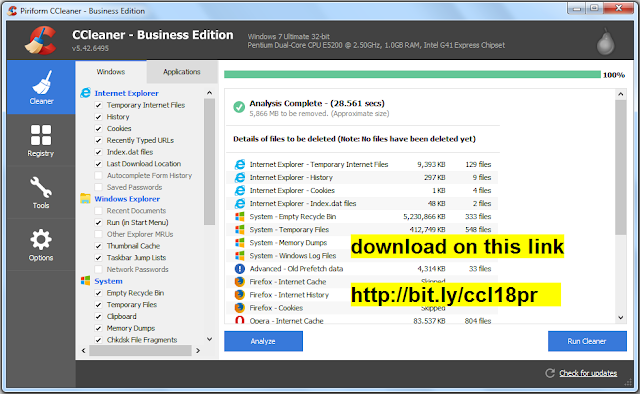
Task: Select the 'Advanced - Old Prefetch data' row
Action: click(x=362, y=269)
